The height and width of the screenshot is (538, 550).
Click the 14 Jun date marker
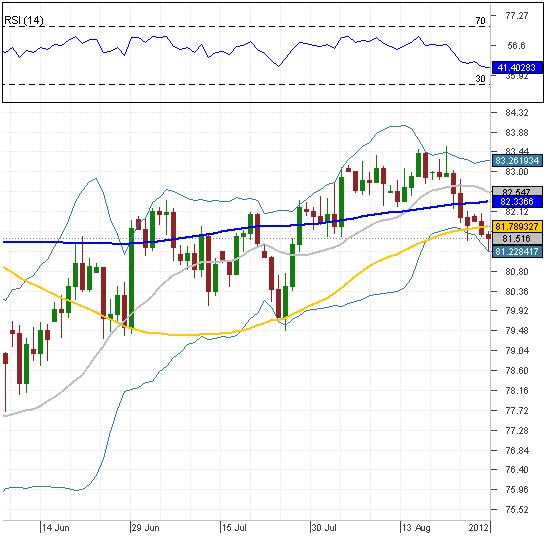(55, 527)
